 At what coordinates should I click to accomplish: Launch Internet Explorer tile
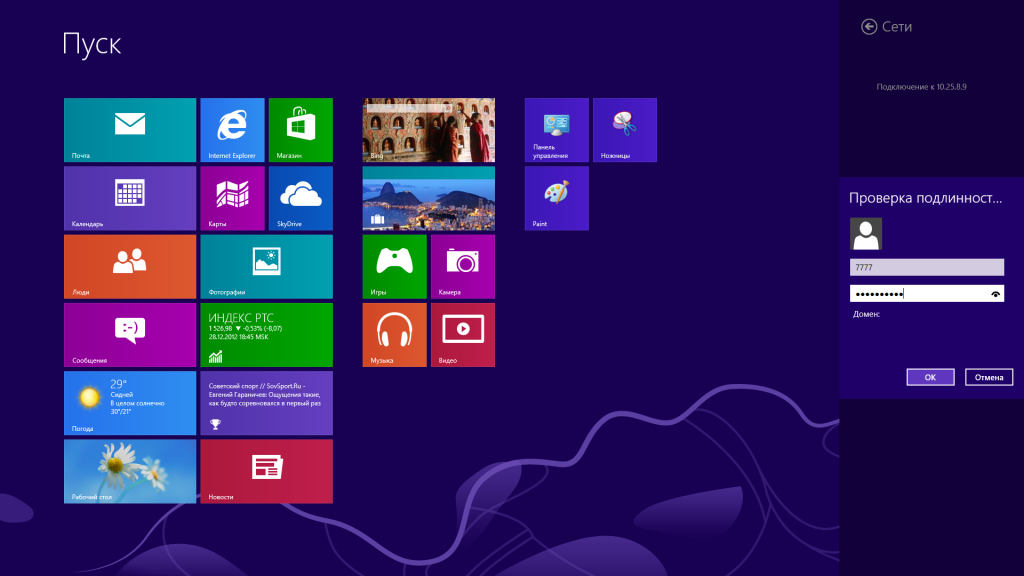tap(232, 130)
